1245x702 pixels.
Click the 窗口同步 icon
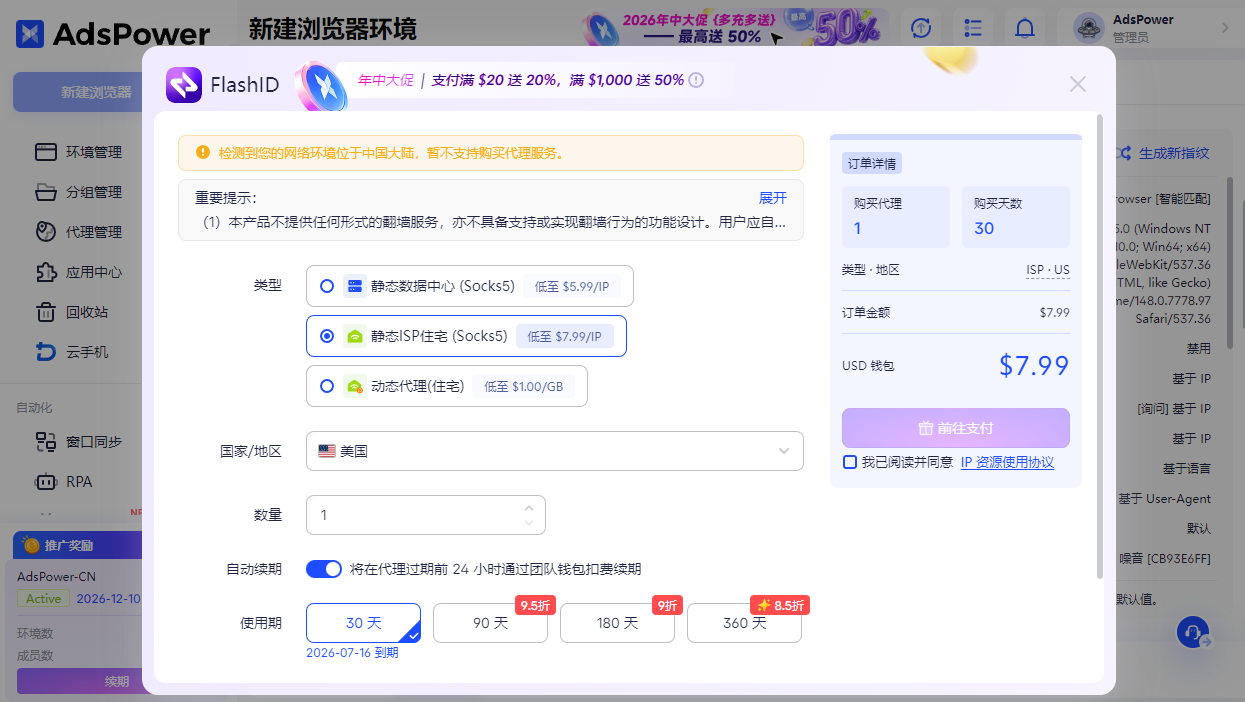(x=46, y=441)
